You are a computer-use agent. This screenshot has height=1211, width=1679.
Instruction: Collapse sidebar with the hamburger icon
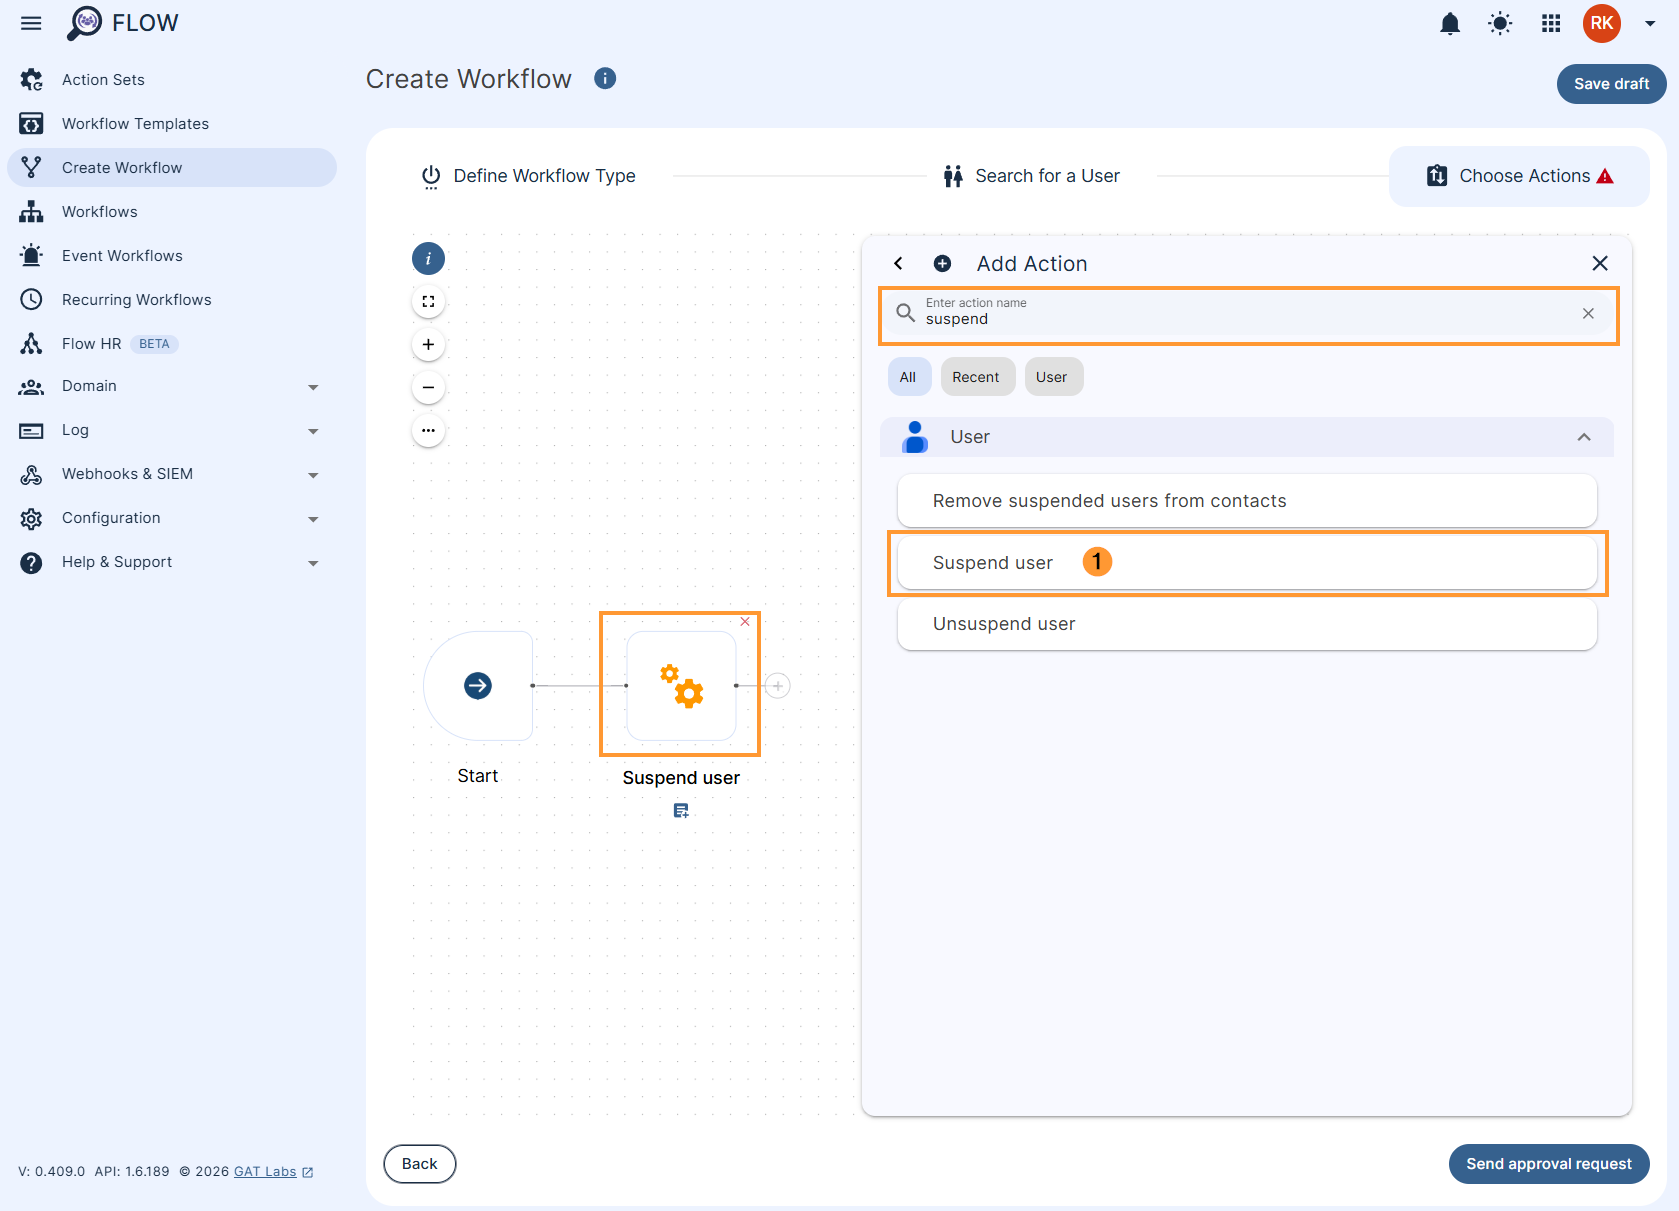tap(30, 23)
